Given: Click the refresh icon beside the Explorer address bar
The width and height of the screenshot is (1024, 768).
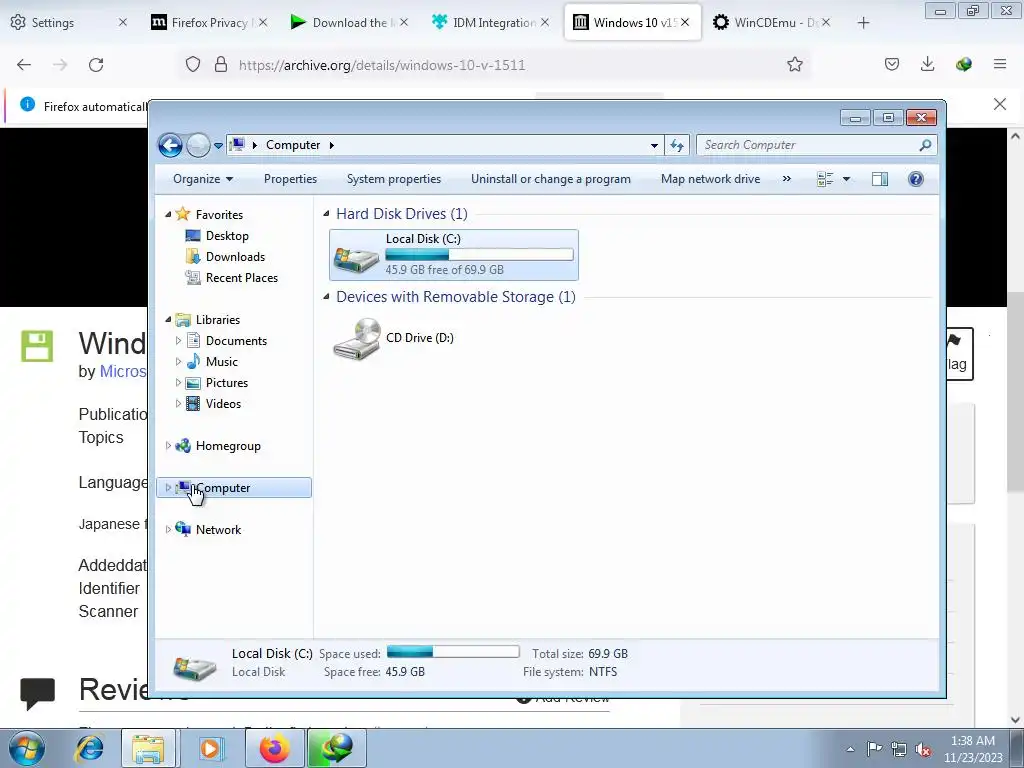Looking at the screenshot, I should click(x=677, y=145).
